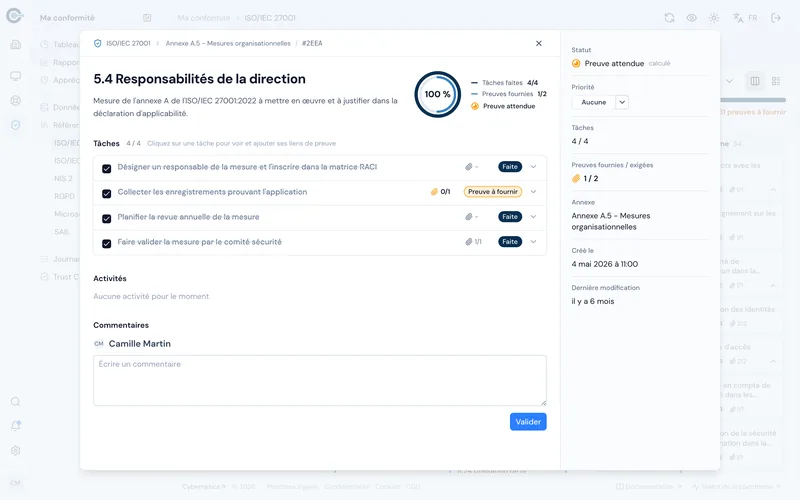Click the #2EEA breadcrumb reference
This screenshot has height=500, width=800.
(312, 43)
